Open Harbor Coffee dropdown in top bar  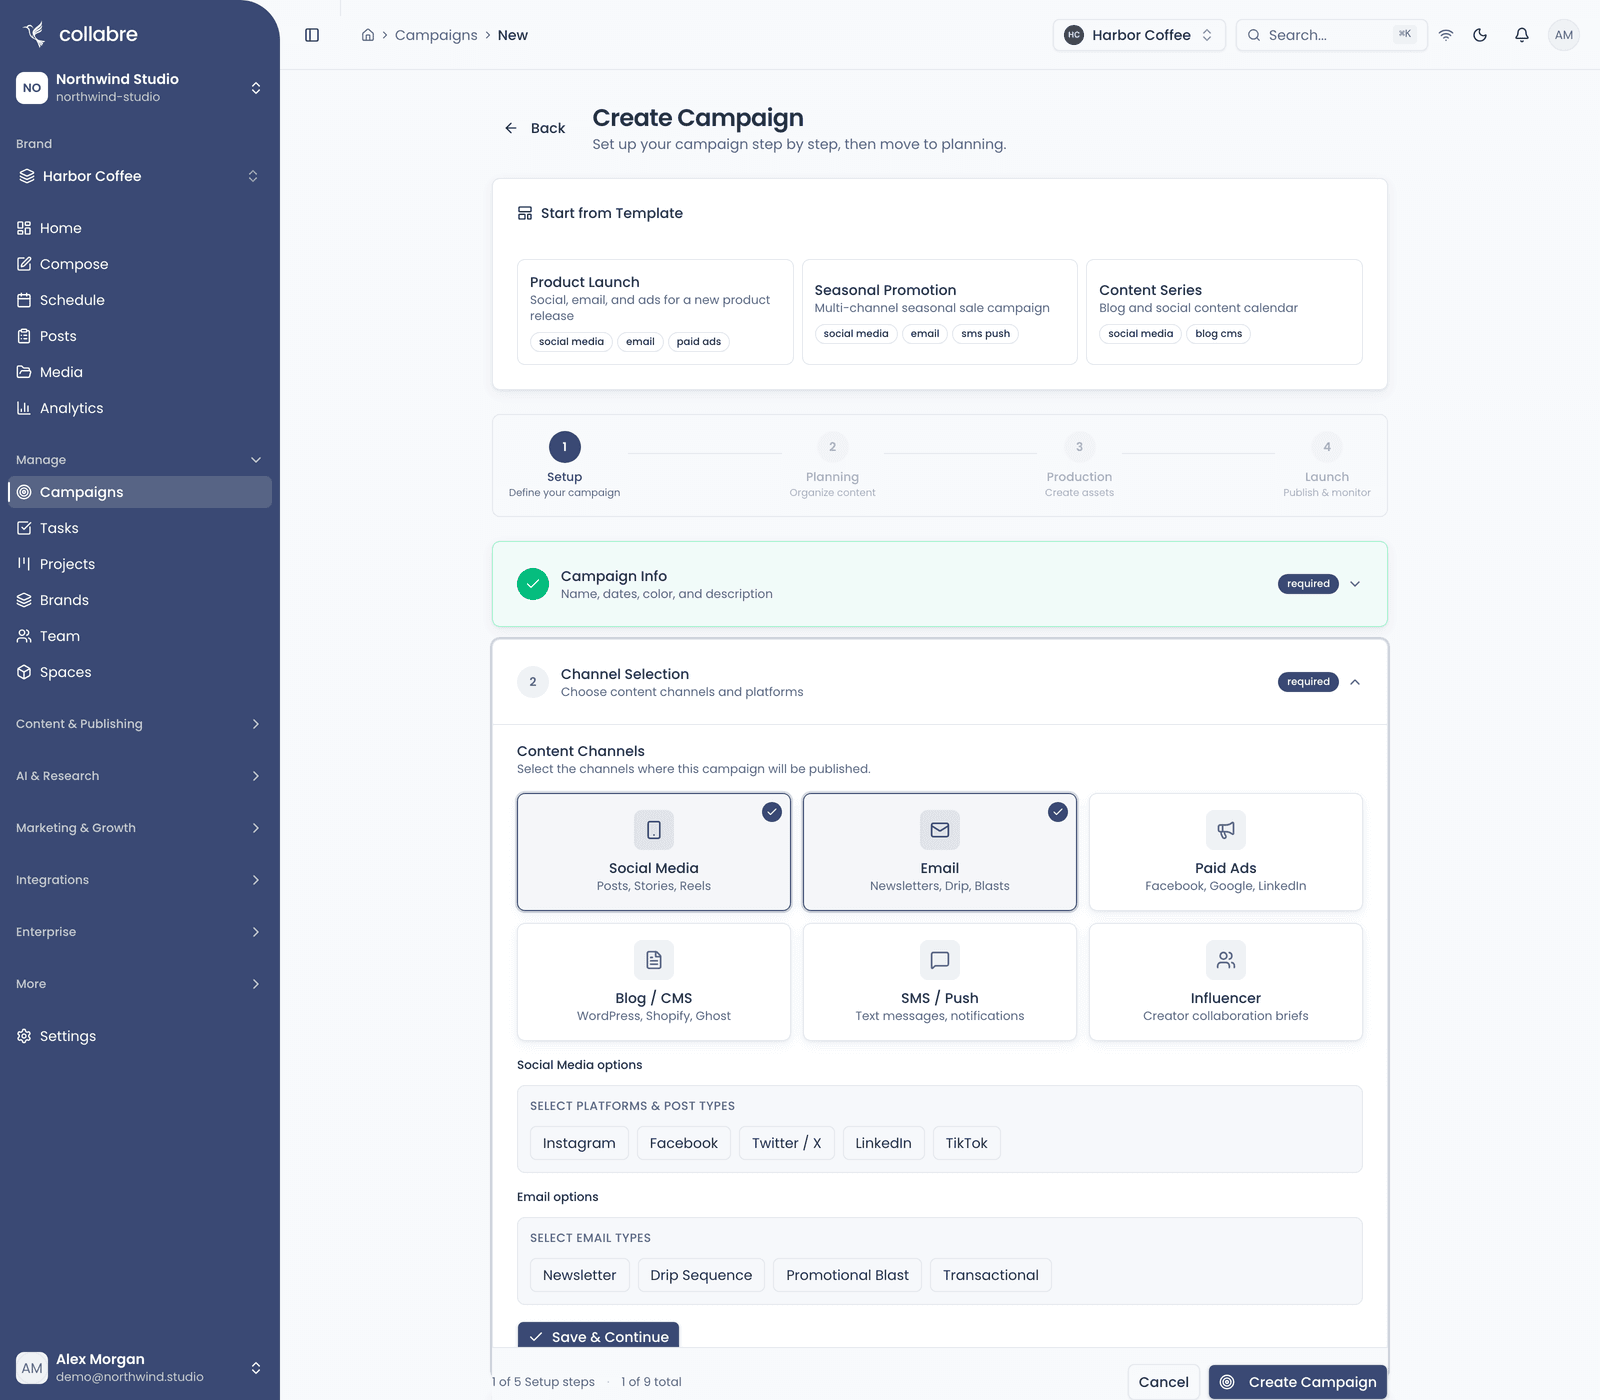(1139, 35)
